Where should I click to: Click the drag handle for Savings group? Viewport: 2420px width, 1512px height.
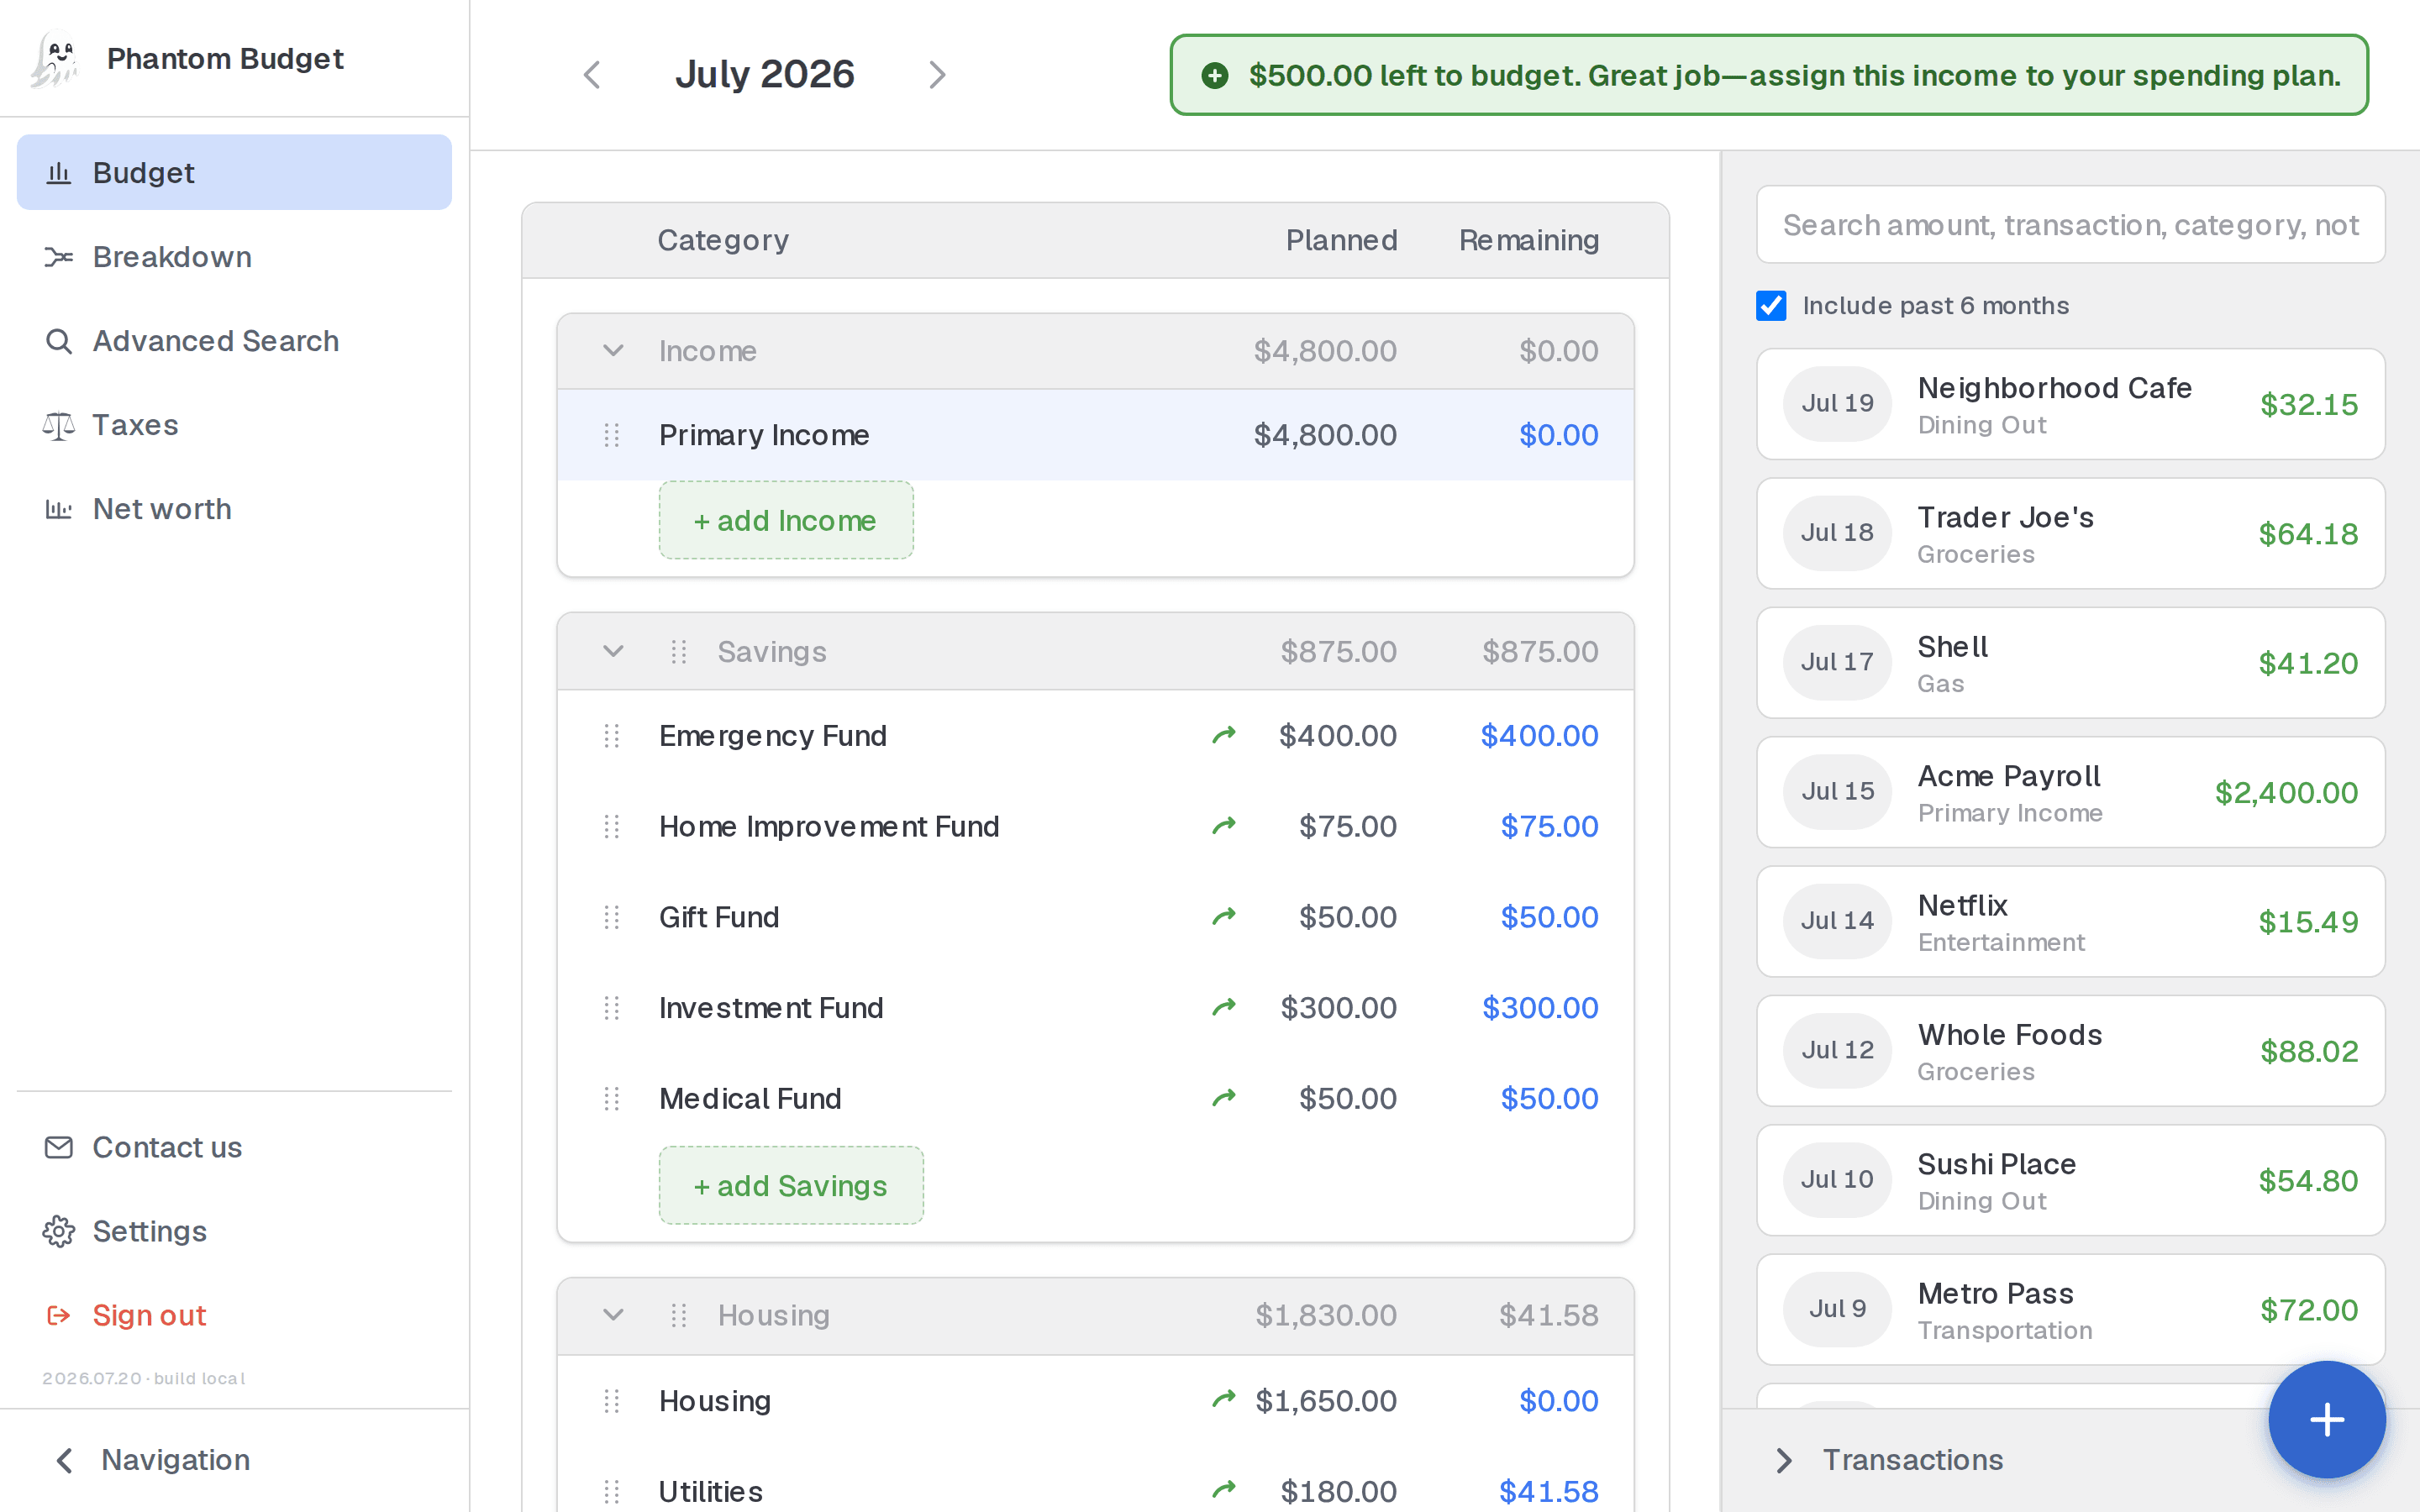coord(679,652)
